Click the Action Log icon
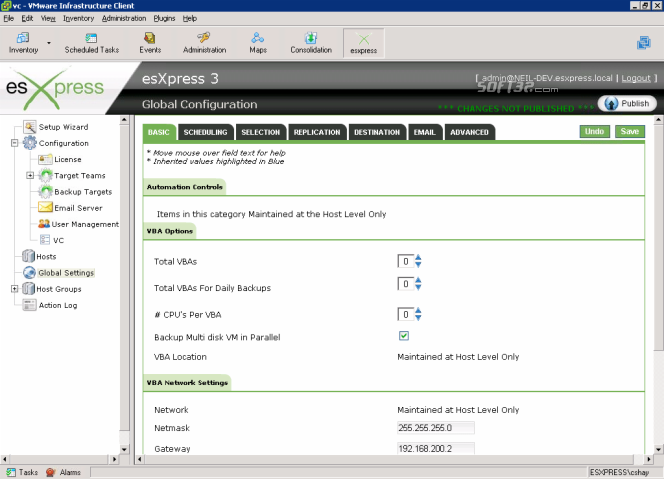 click(30, 305)
